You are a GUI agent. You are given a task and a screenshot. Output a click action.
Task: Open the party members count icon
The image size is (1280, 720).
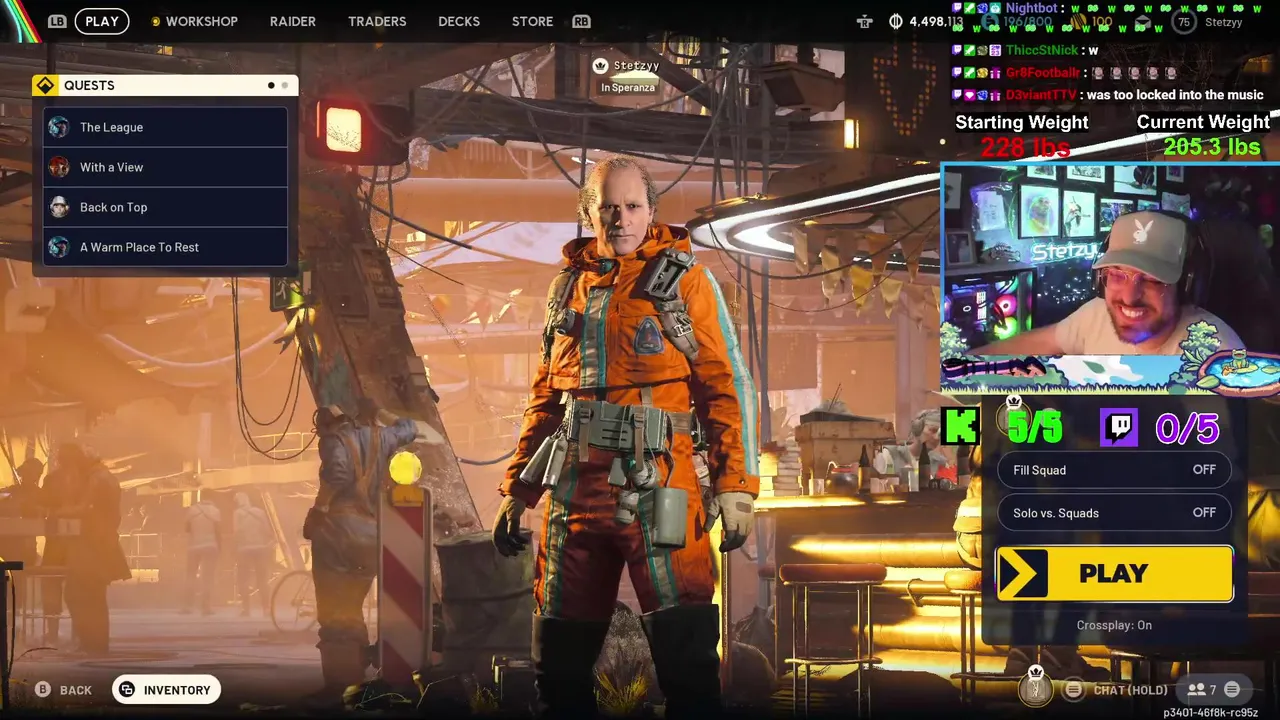click(x=1196, y=689)
